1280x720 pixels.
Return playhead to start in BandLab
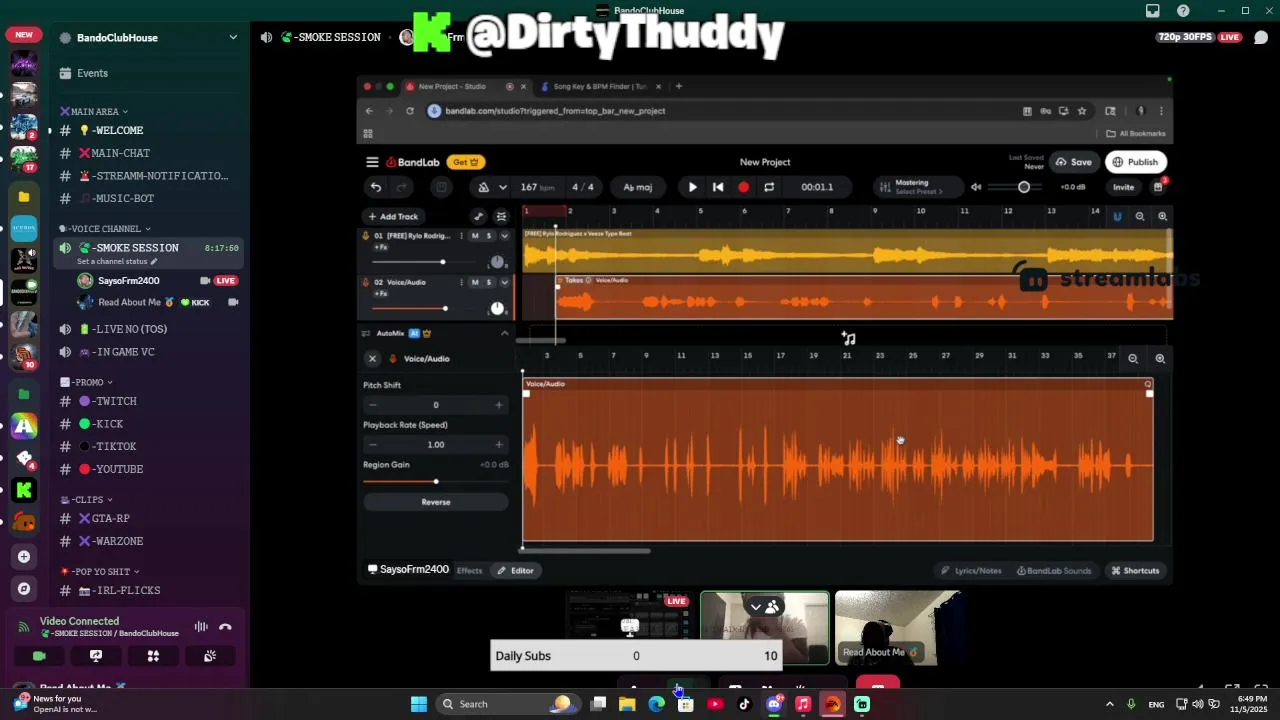pyautogui.click(x=718, y=187)
